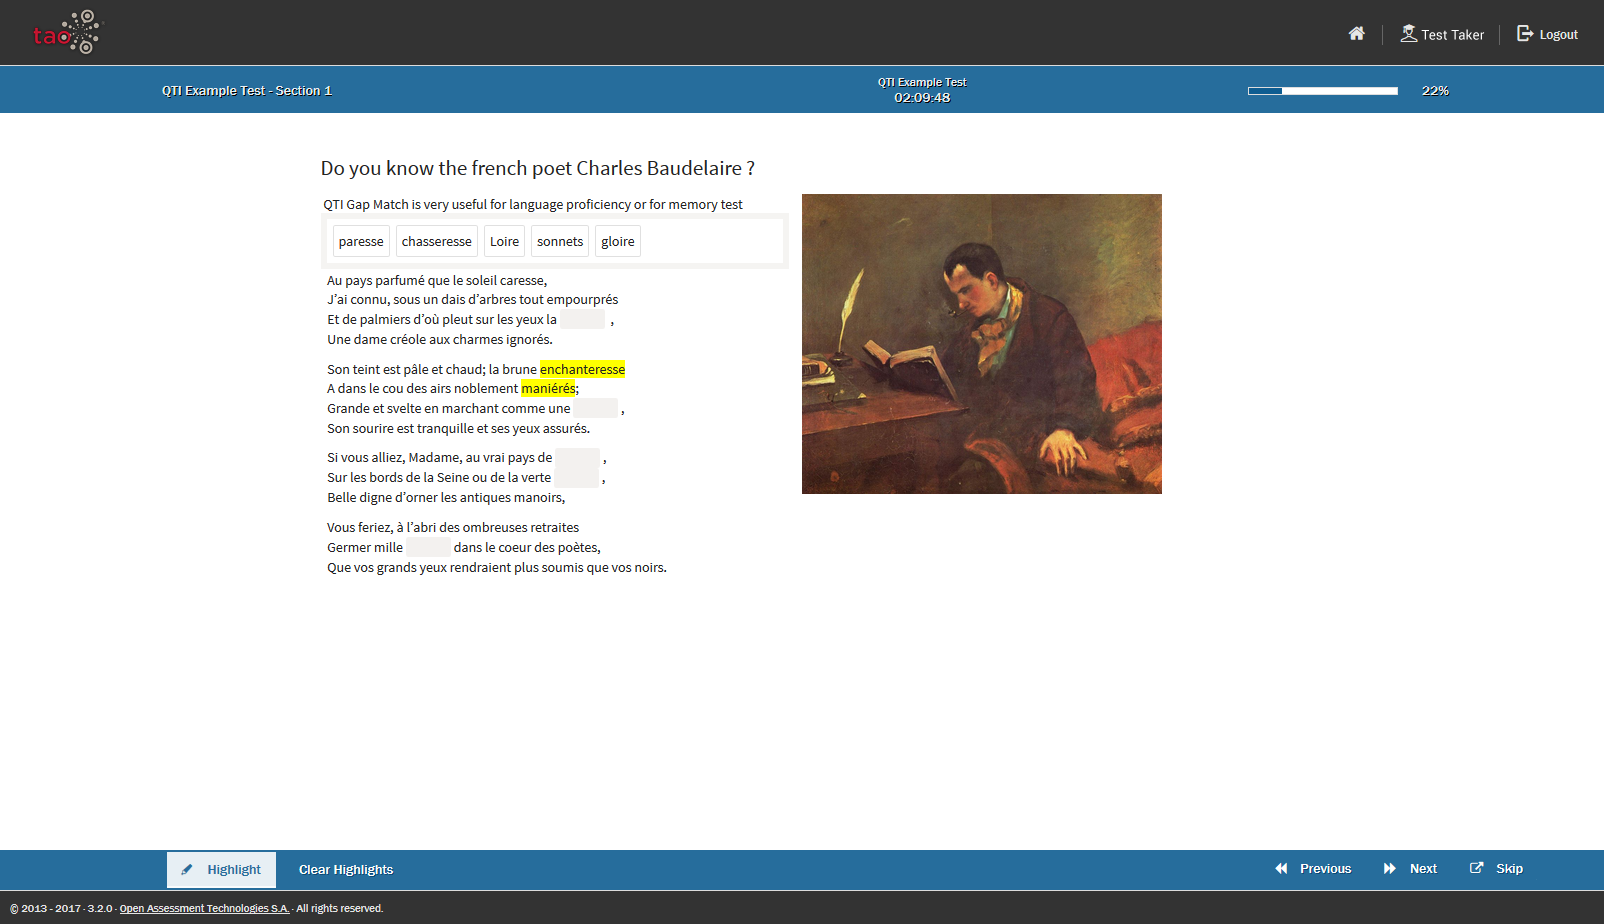Click the Test Taker label

click(x=1452, y=35)
